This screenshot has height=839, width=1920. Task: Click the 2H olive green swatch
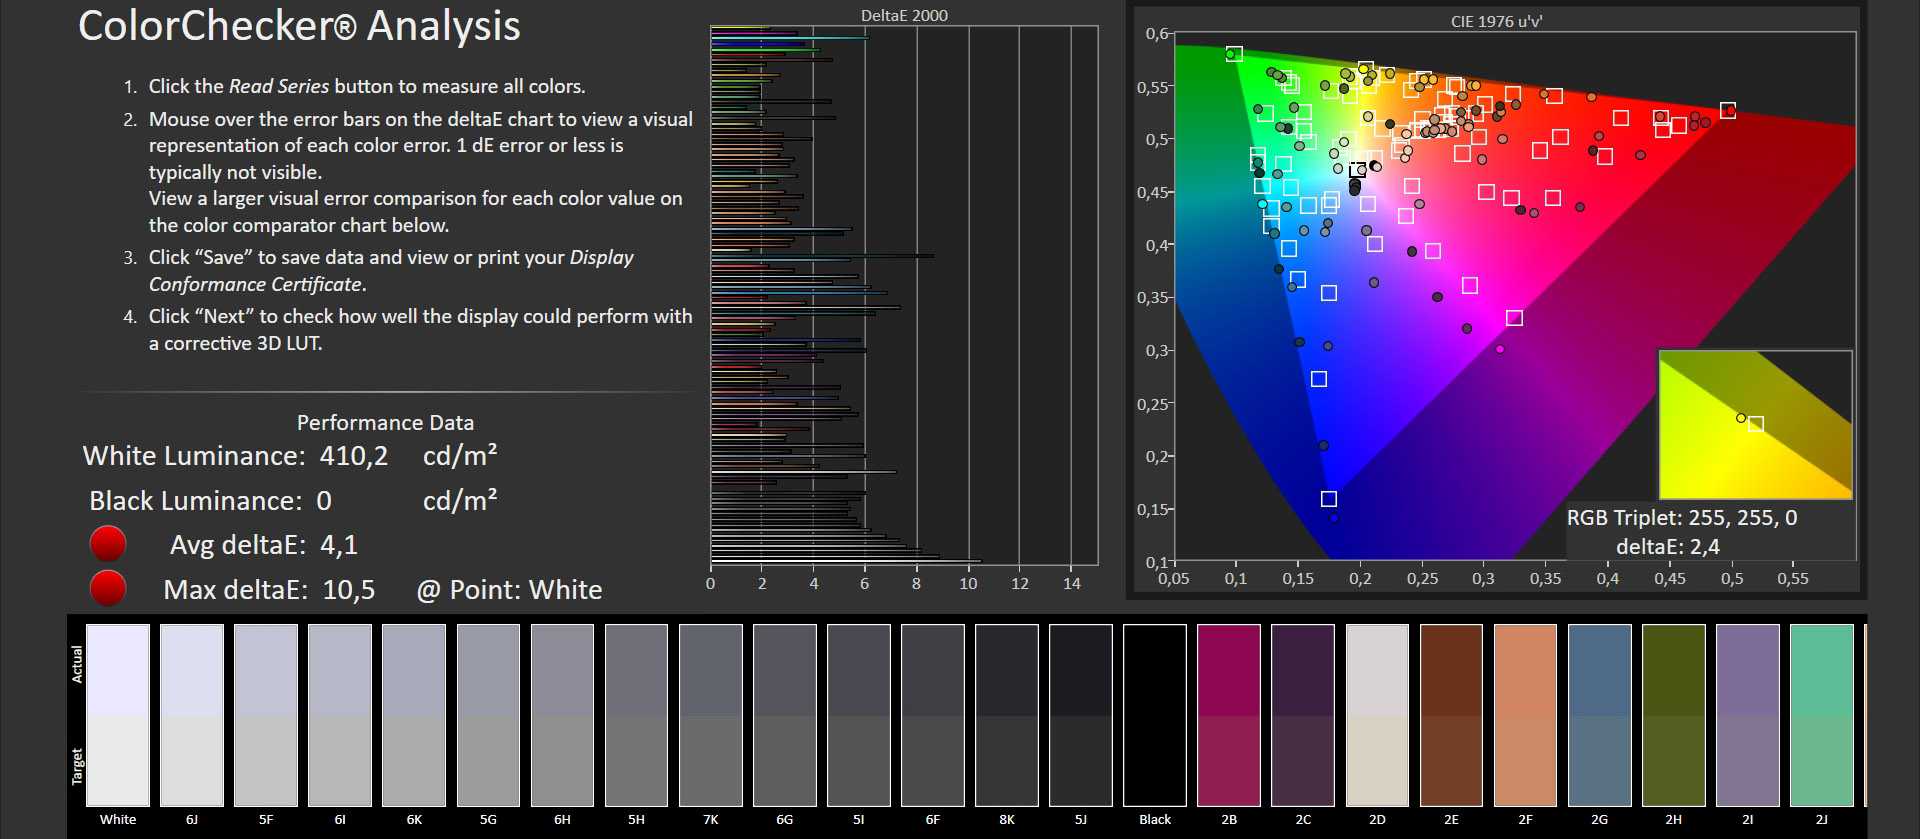[1674, 715]
